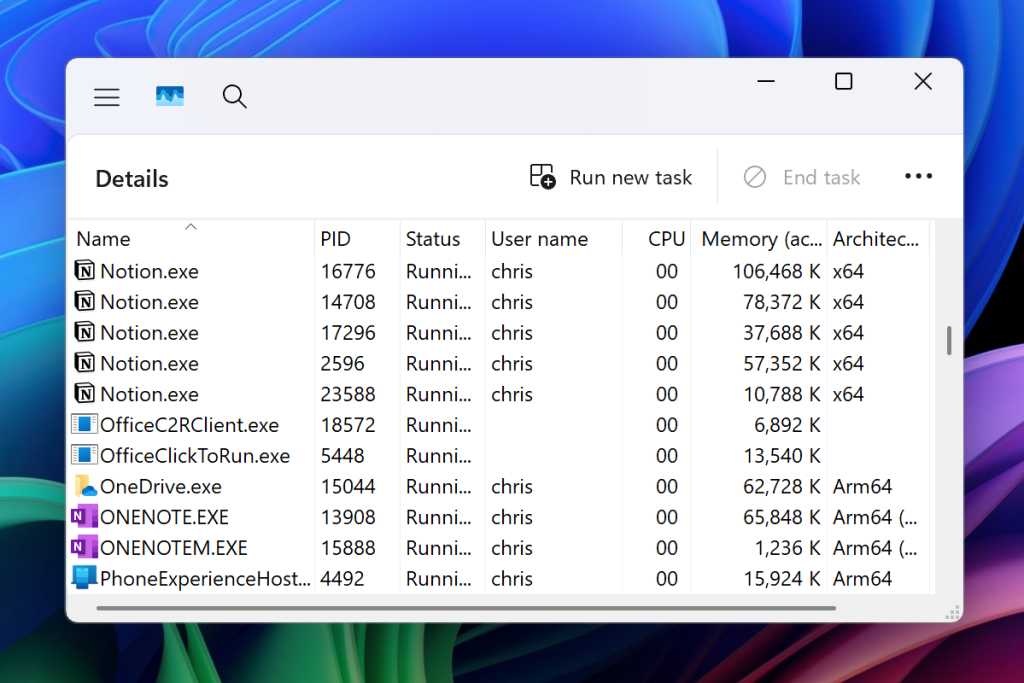Open search with the magnifying glass icon
Viewport: 1024px width, 683px height.
pos(234,96)
